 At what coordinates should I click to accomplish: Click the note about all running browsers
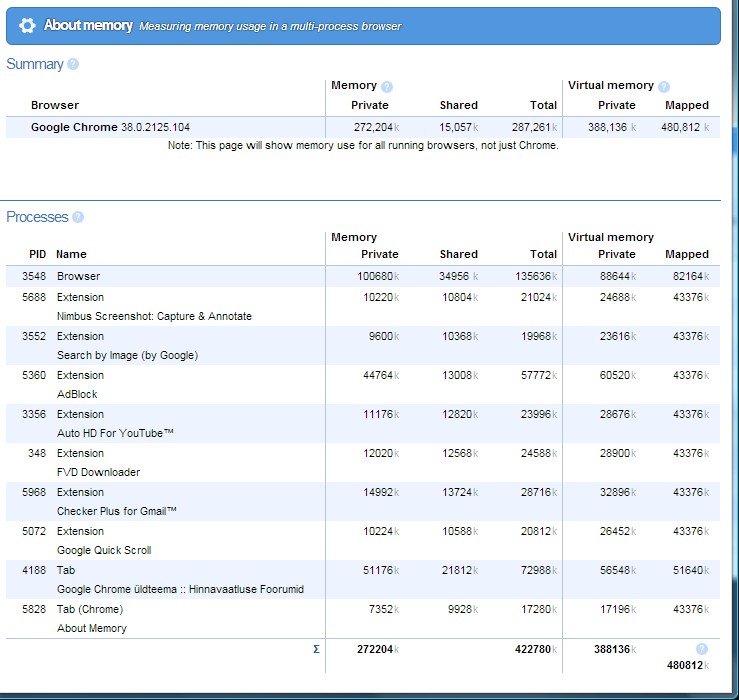pyautogui.click(x=363, y=146)
